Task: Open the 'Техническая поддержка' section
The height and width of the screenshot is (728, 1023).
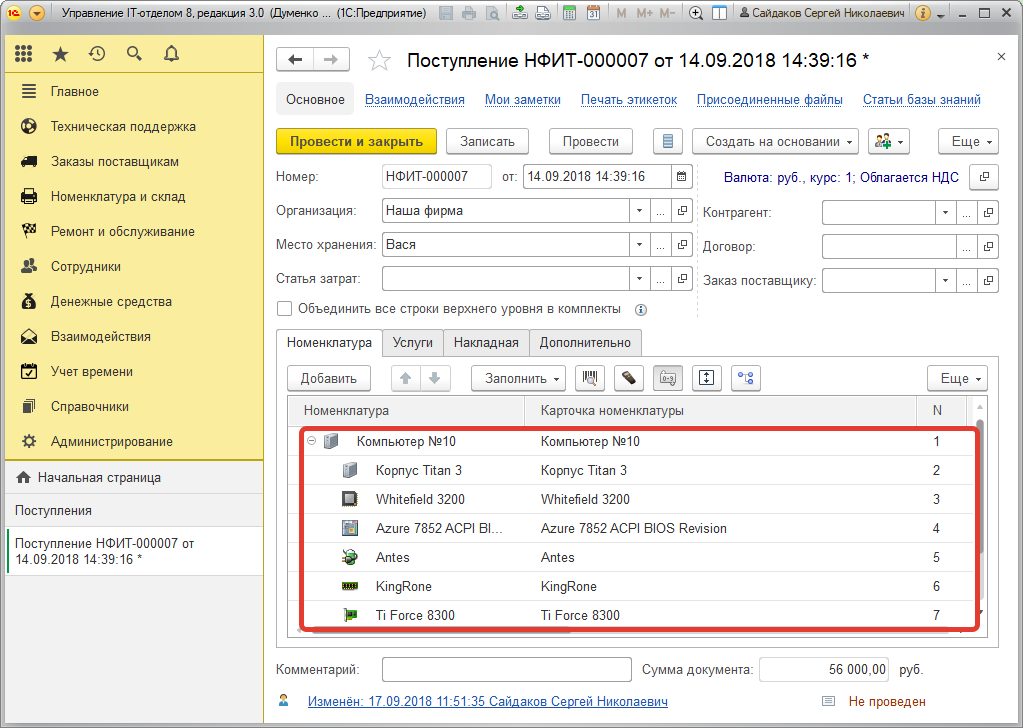Action: click(x=123, y=127)
